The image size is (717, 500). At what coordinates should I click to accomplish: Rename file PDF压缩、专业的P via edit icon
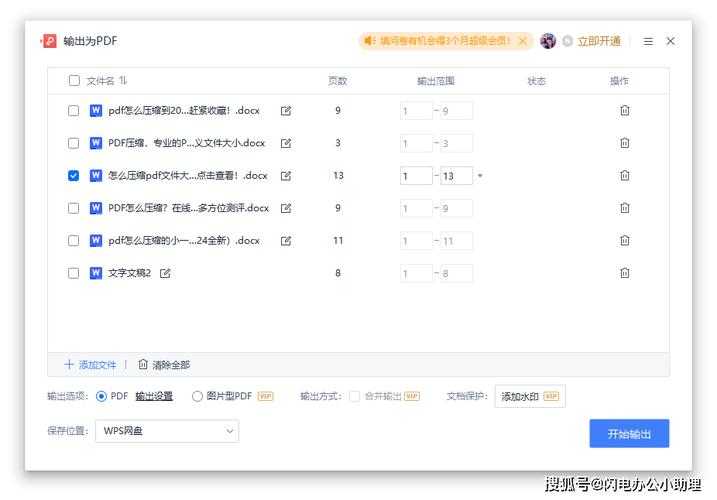[x=286, y=143]
